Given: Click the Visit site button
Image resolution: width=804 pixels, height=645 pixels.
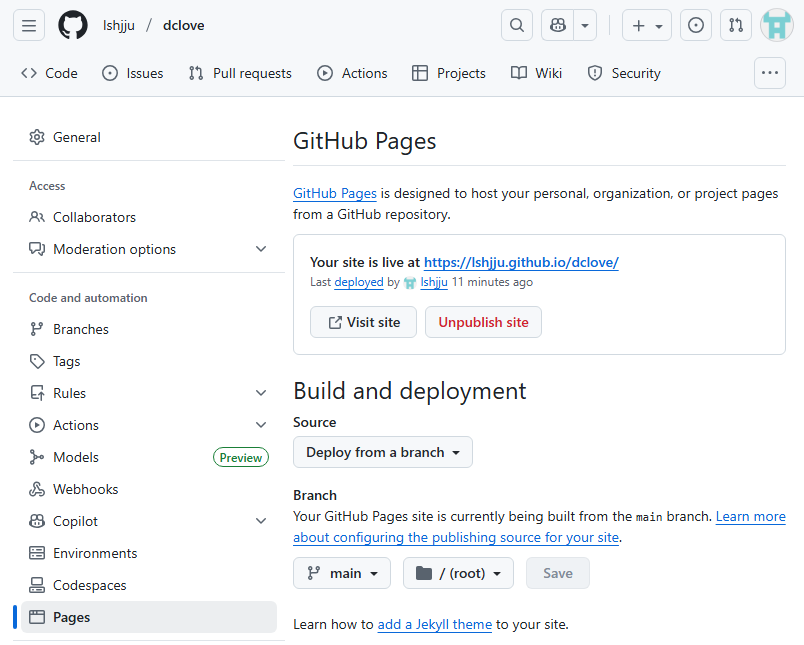Looking at the screenshot, I should pyautogui.click(x=364, y=322).
